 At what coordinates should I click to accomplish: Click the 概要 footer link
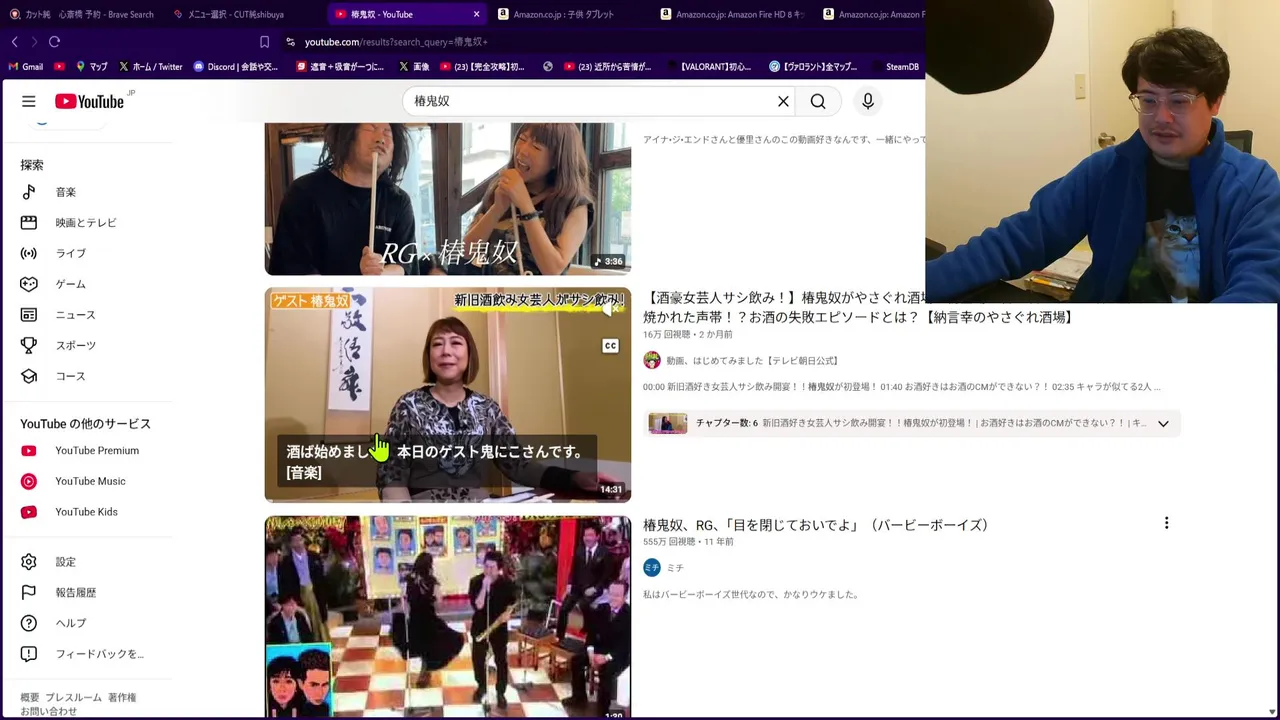pos(30,697)
